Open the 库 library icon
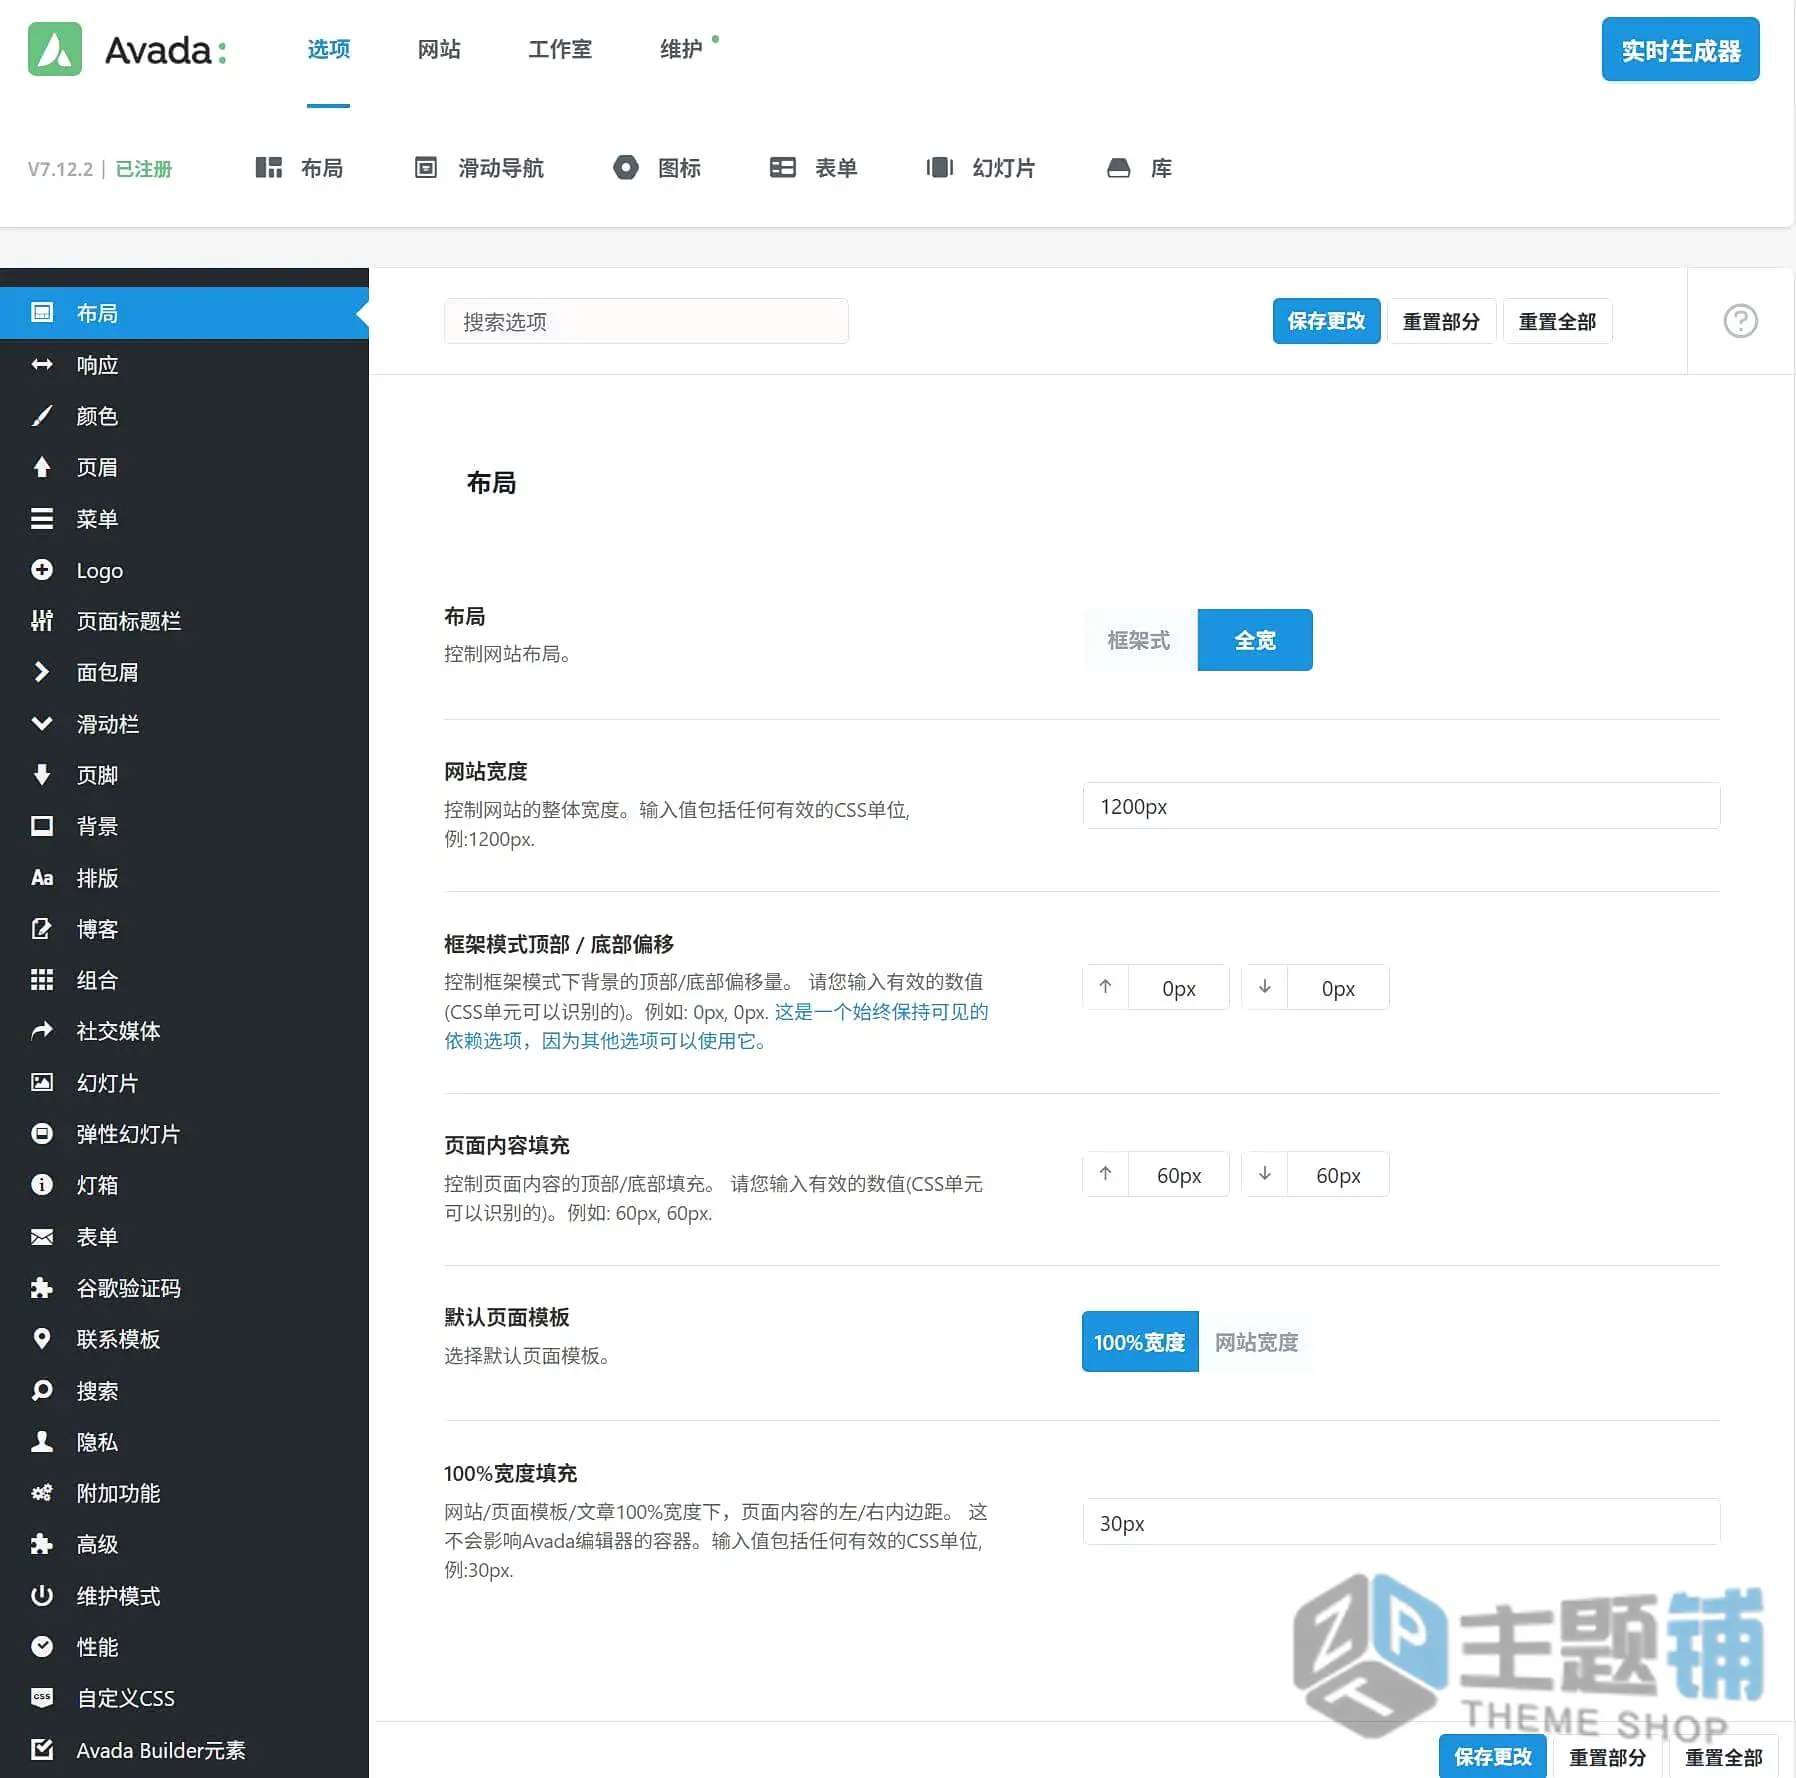The image size is (1796, 1778). 1118,168
